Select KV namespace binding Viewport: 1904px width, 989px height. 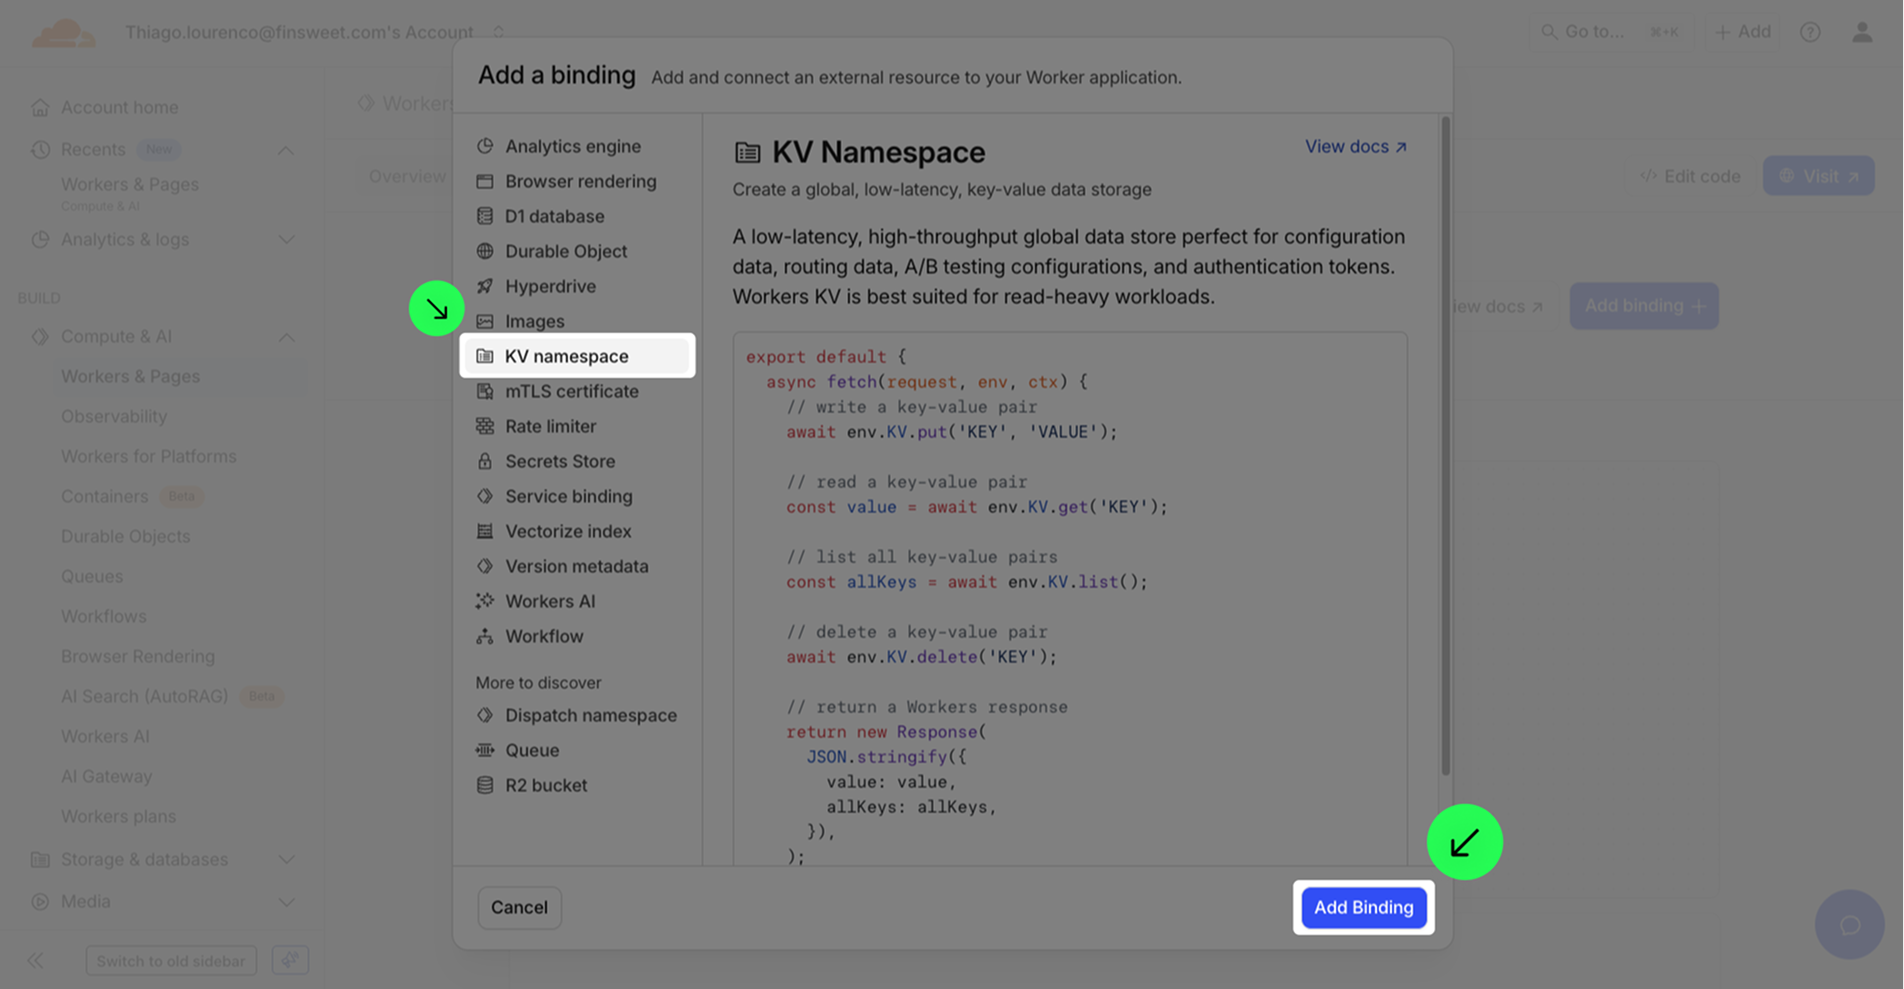tap(577, 356)
